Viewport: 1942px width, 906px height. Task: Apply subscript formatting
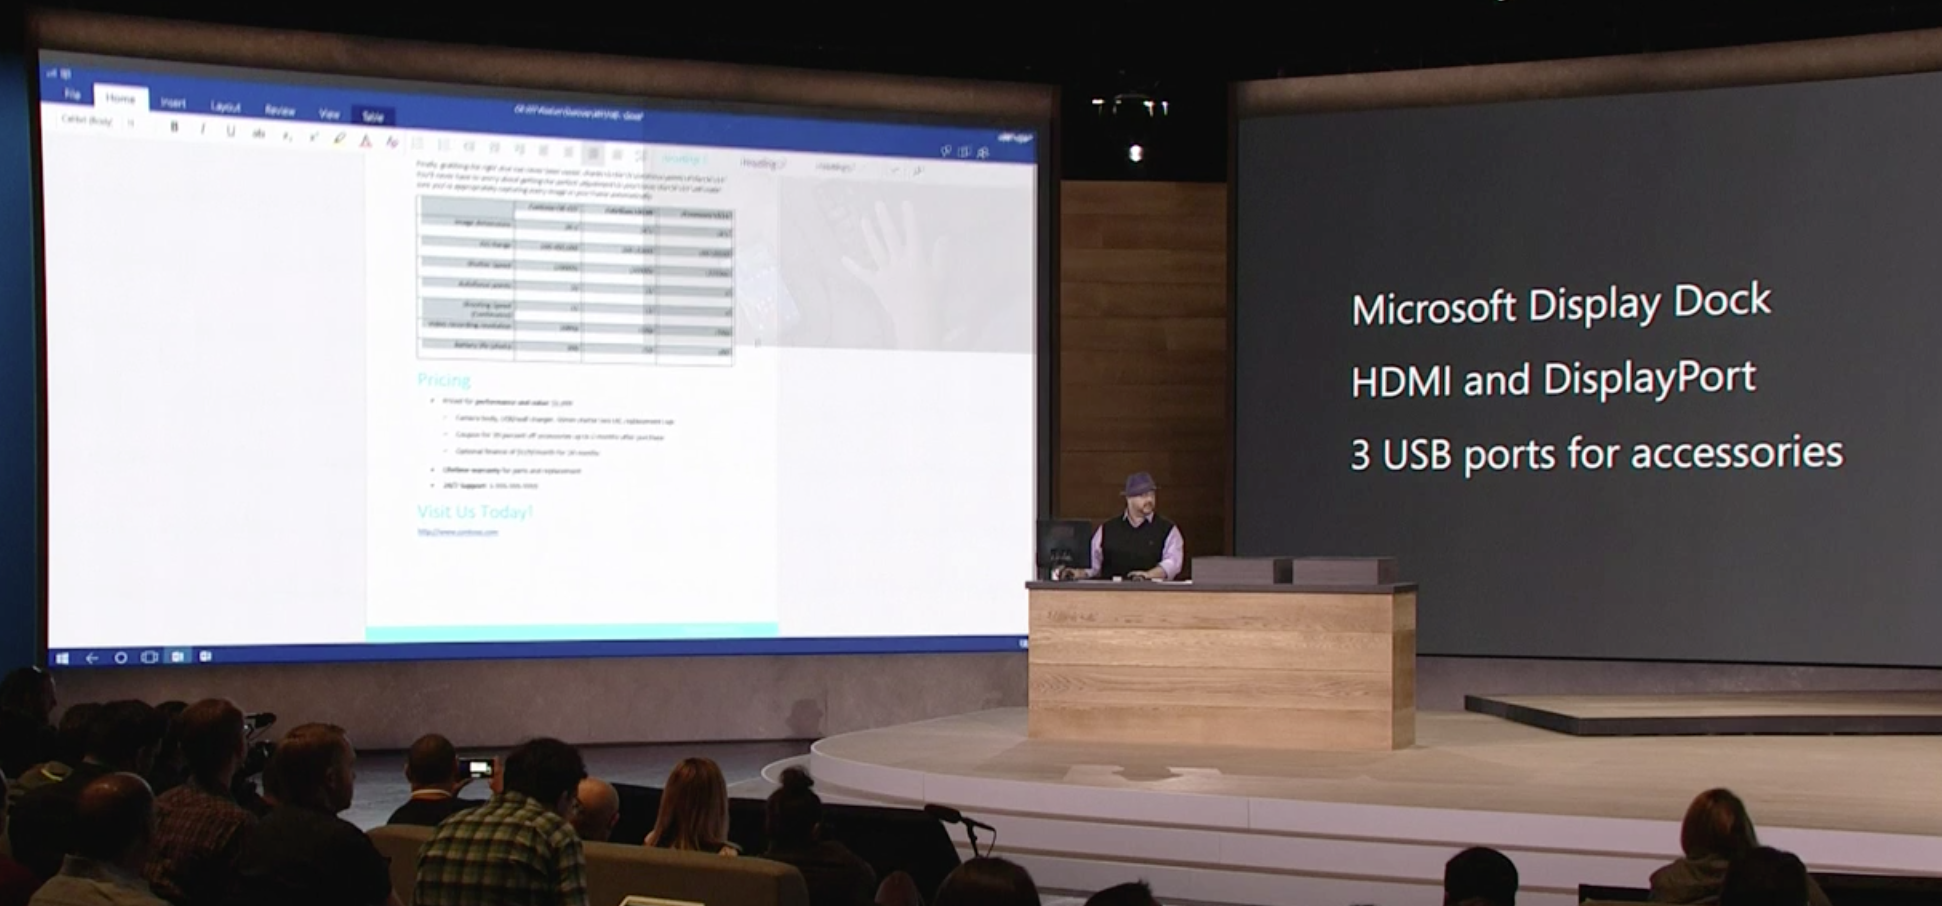pyautogui.click(x=287, y=135)
